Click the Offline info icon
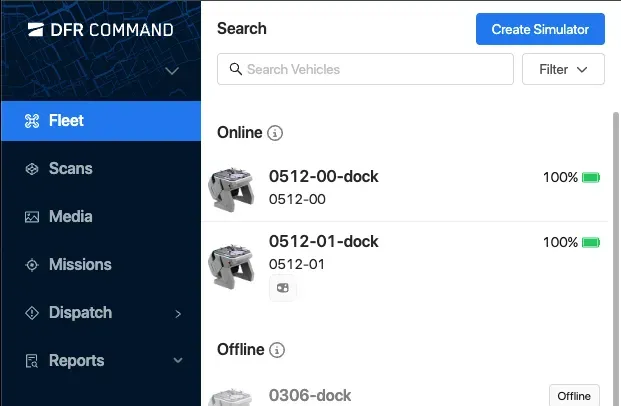The width and height of the screenshot is (621, 406). coord(278,350)
